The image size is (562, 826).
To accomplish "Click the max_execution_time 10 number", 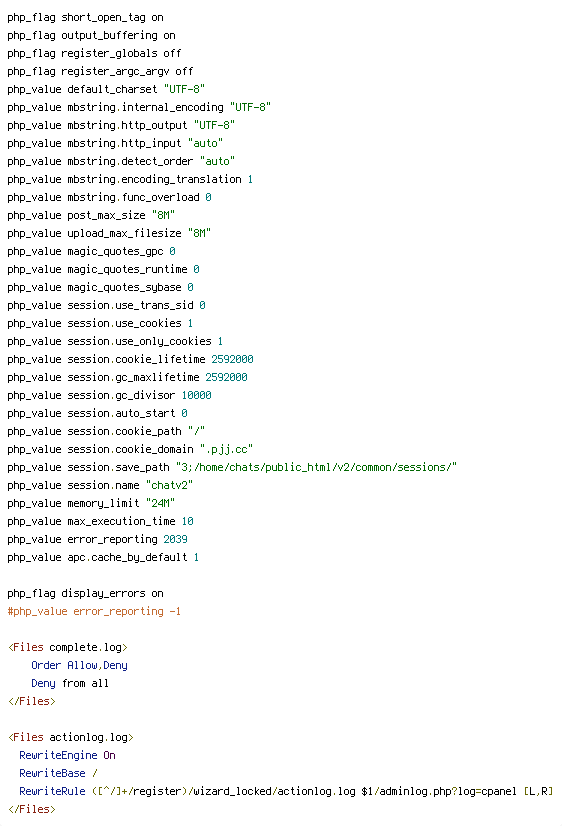I will [x=188, y=521].
